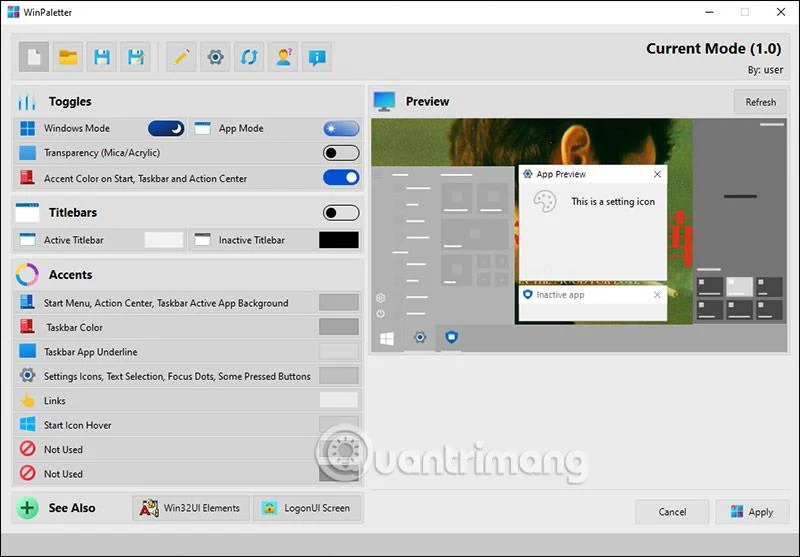Image resolution: width=800 pixels, height=557 pixels.
Task: Click the user help toolbar icon
Action: click(x=283, y=57)
